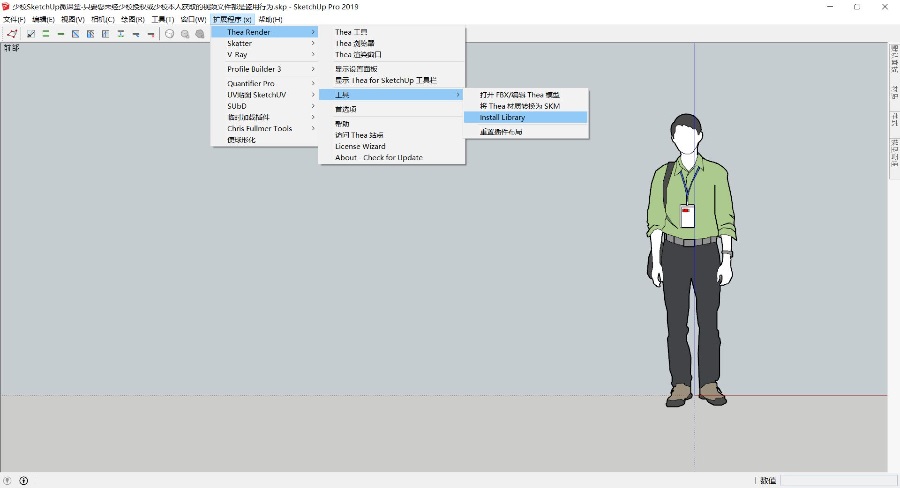Click the outlined circle toolbar icon
The width and height of the screenshot is (900, 488).
click(x=169, y=34)
